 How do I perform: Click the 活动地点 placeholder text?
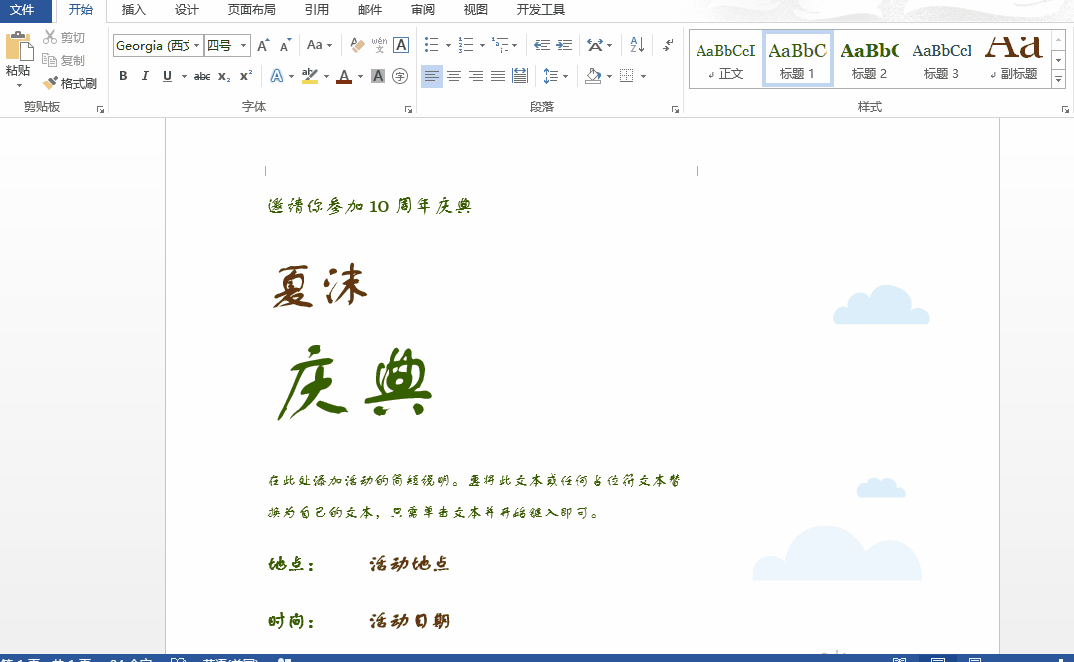coord(410,564)
